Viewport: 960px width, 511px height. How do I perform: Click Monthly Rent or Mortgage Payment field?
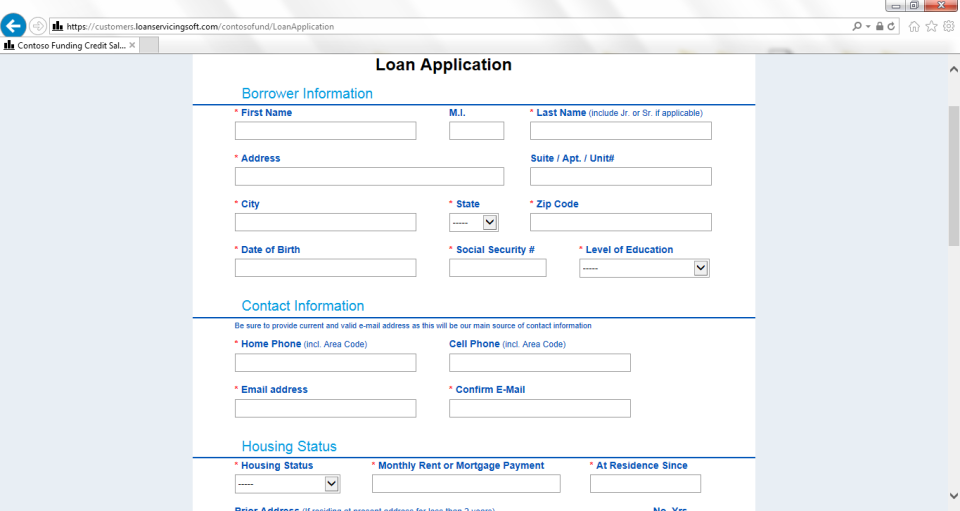click(466, 483)
